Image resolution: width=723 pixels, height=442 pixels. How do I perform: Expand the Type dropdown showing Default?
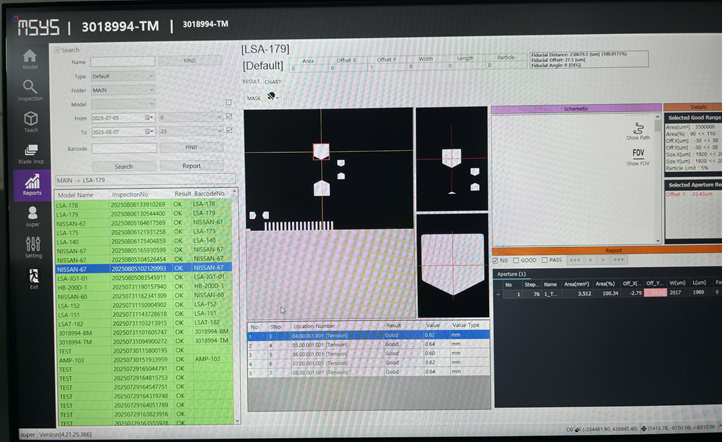tap(122, 76)
